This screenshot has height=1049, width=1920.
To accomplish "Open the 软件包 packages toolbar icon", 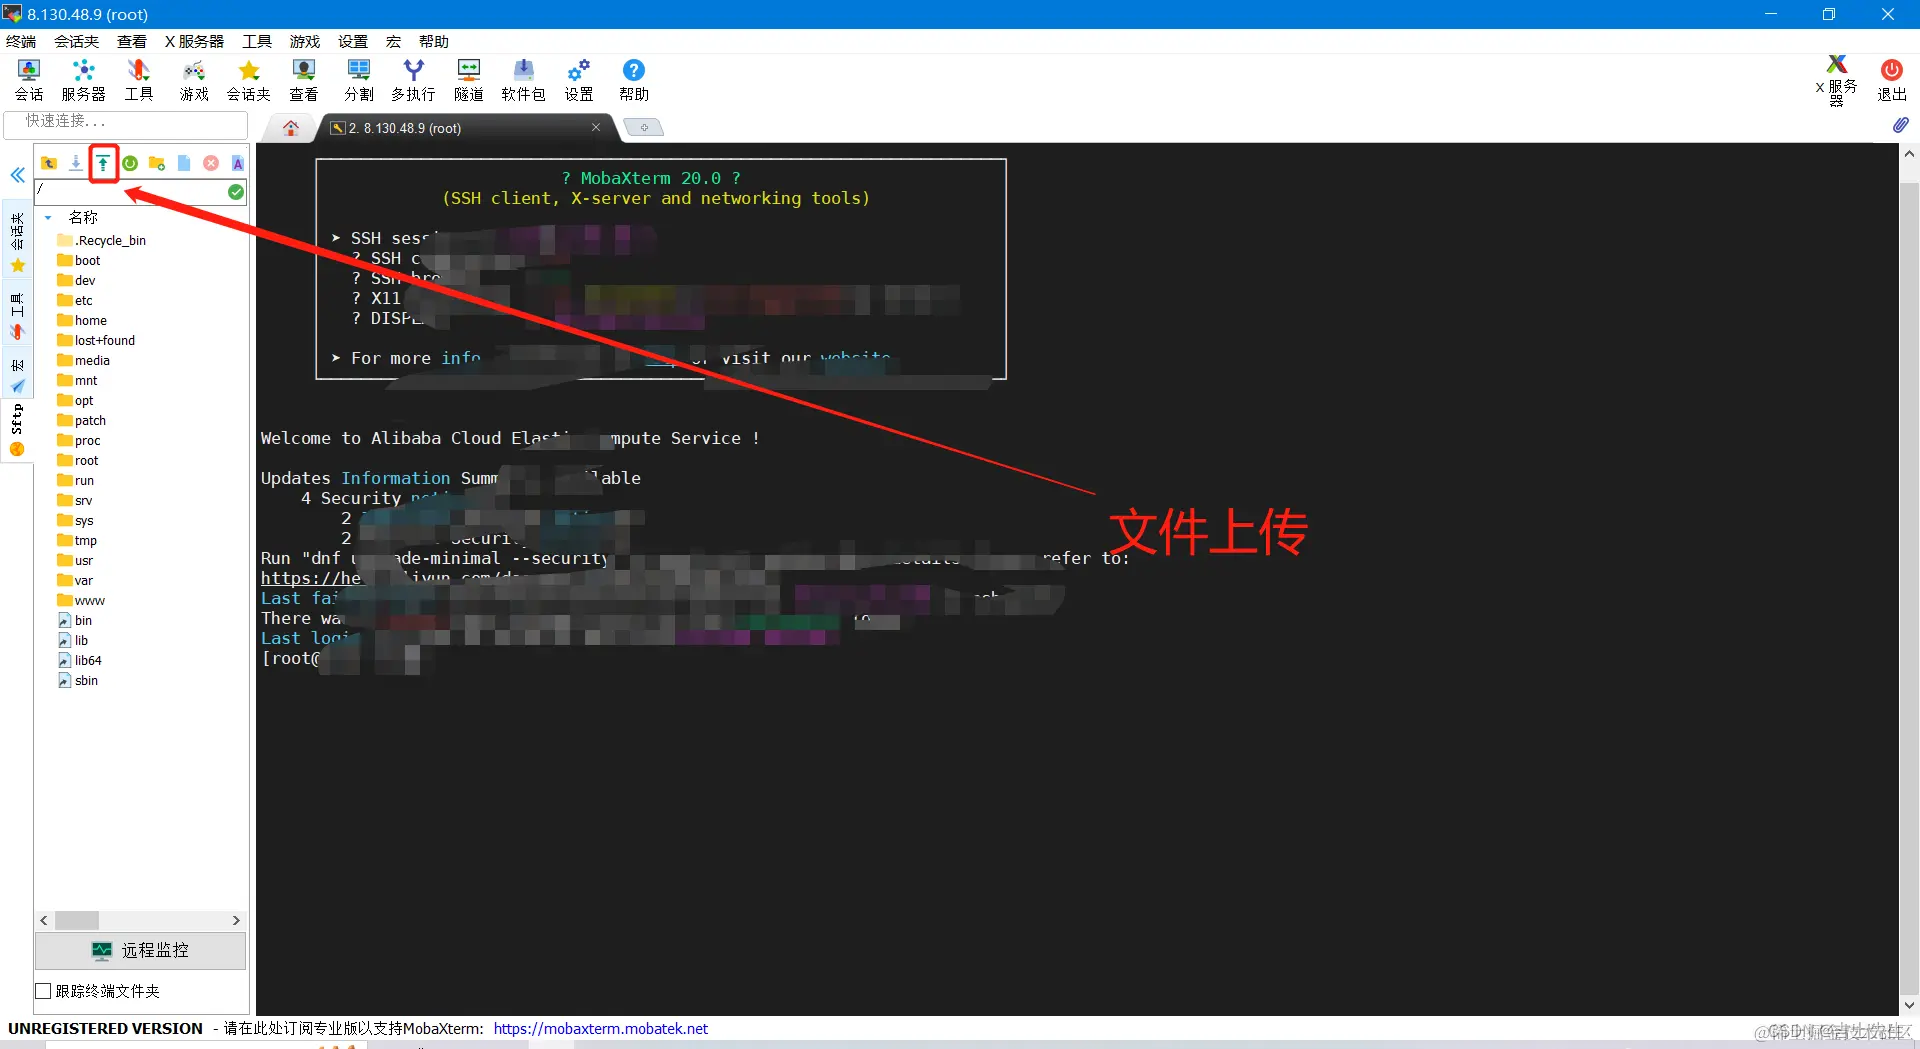I will coord(523,80).
